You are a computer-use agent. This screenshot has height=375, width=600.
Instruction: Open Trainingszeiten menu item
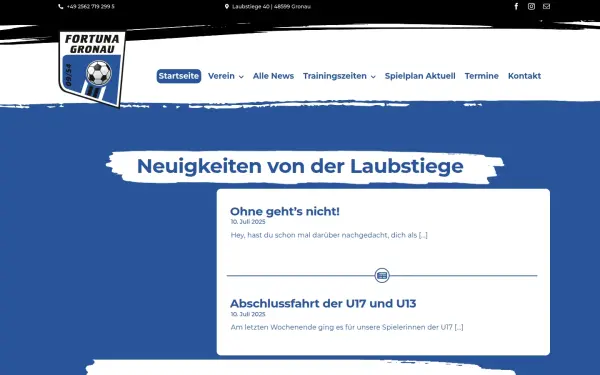[x=335, y=76]
